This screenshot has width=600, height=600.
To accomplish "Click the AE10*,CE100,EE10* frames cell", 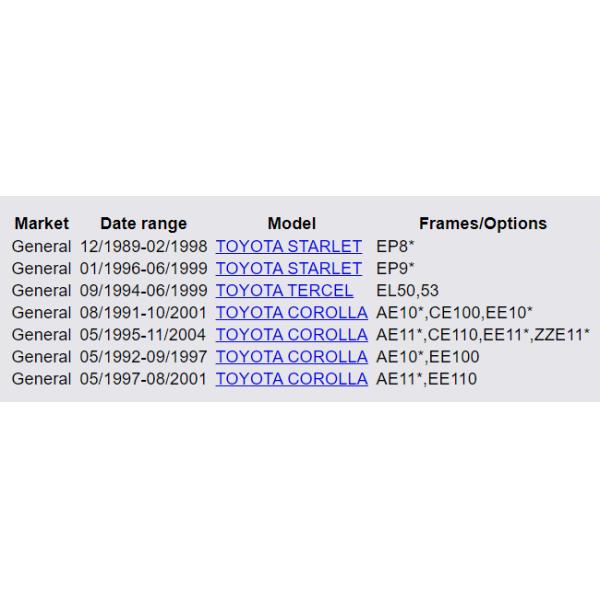I will [x=454, y=312].
